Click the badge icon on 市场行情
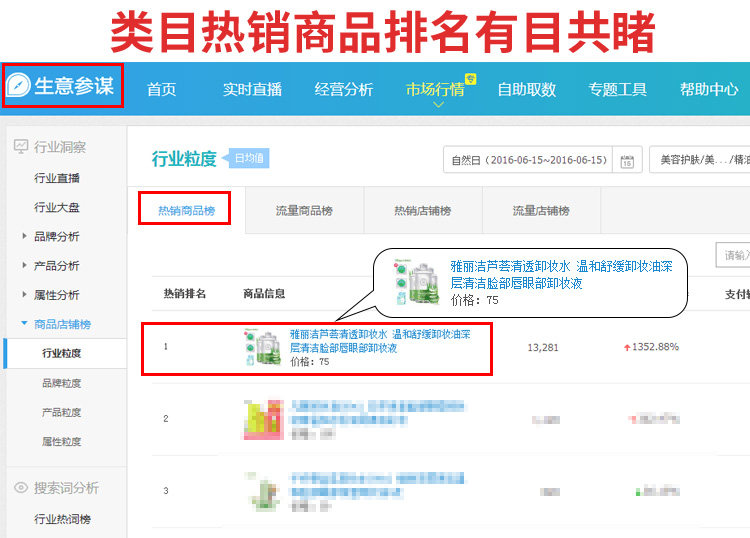Viewport: 750px width, 538px height. [471, 79]
